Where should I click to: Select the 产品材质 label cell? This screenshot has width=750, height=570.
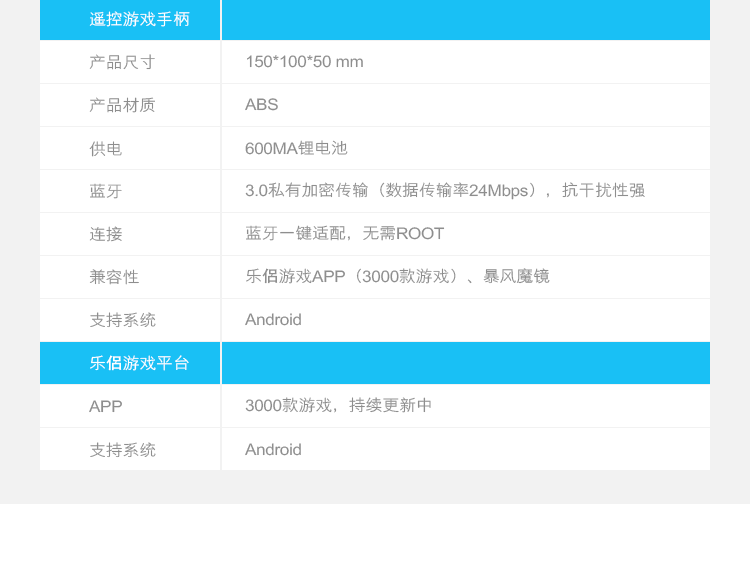click(122, 105)
